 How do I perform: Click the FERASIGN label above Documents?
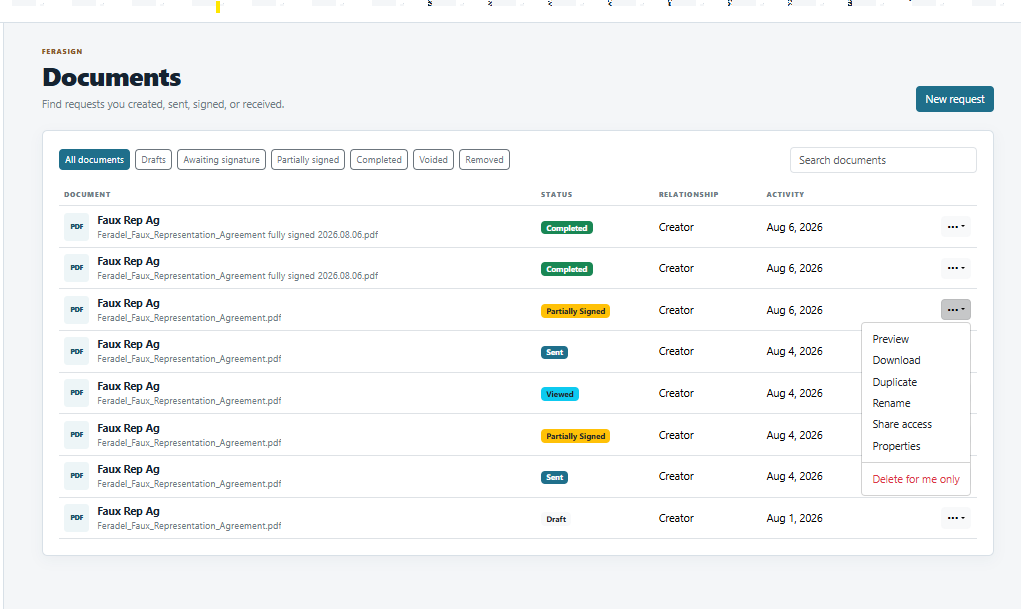click(62, 51)
